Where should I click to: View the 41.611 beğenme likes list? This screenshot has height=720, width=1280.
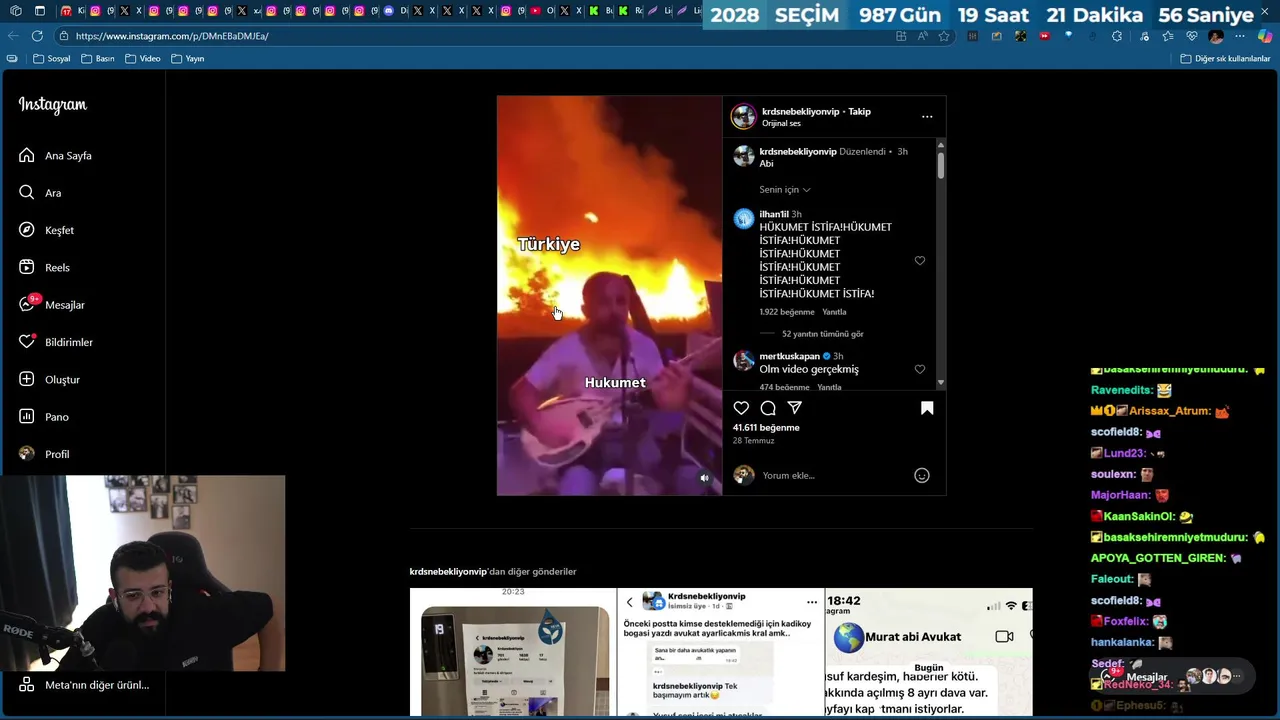tap(766, 428)
